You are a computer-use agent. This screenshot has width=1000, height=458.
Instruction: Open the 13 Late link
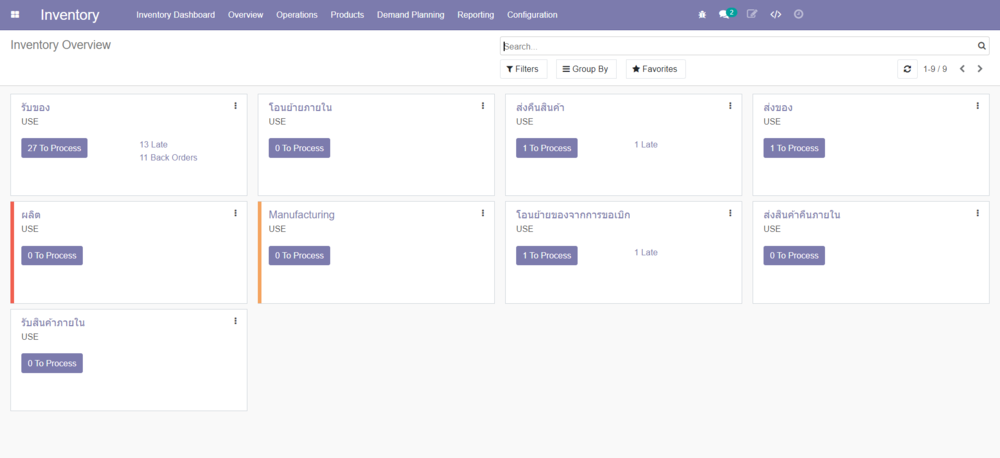pos(154,144)
